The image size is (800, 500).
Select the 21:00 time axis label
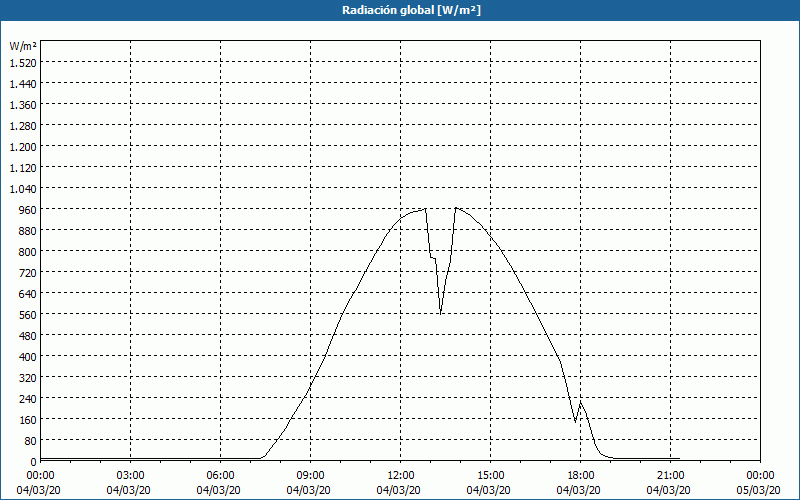click(x=670, y=476)
